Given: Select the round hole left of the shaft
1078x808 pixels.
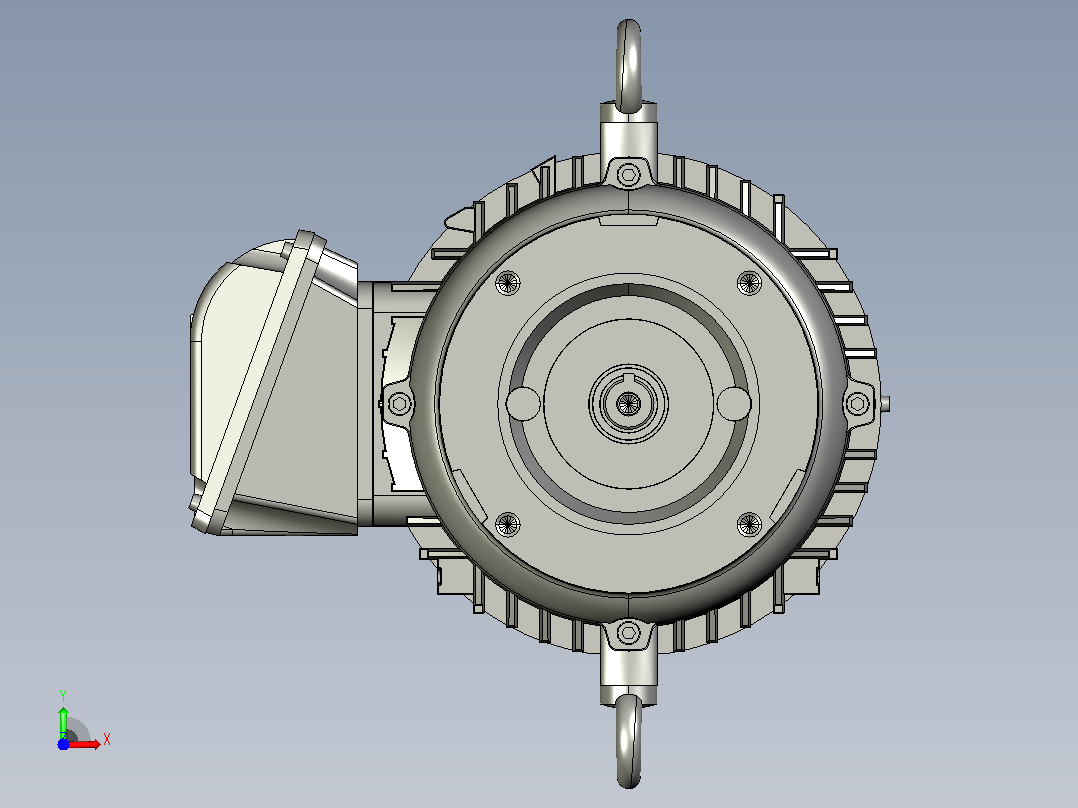Looking at the screenshot, I should click(x=523, y=403).
